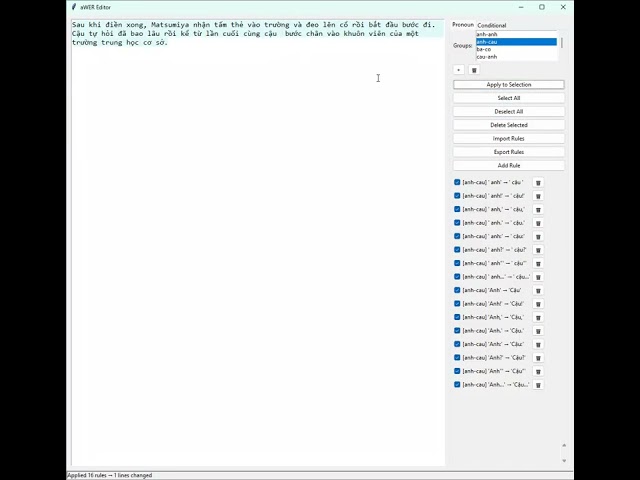The image size is (640, 480).
Task: Delete capitalized 'Anh' → 'Cậu' rule with trash icon
Action: 538,291
